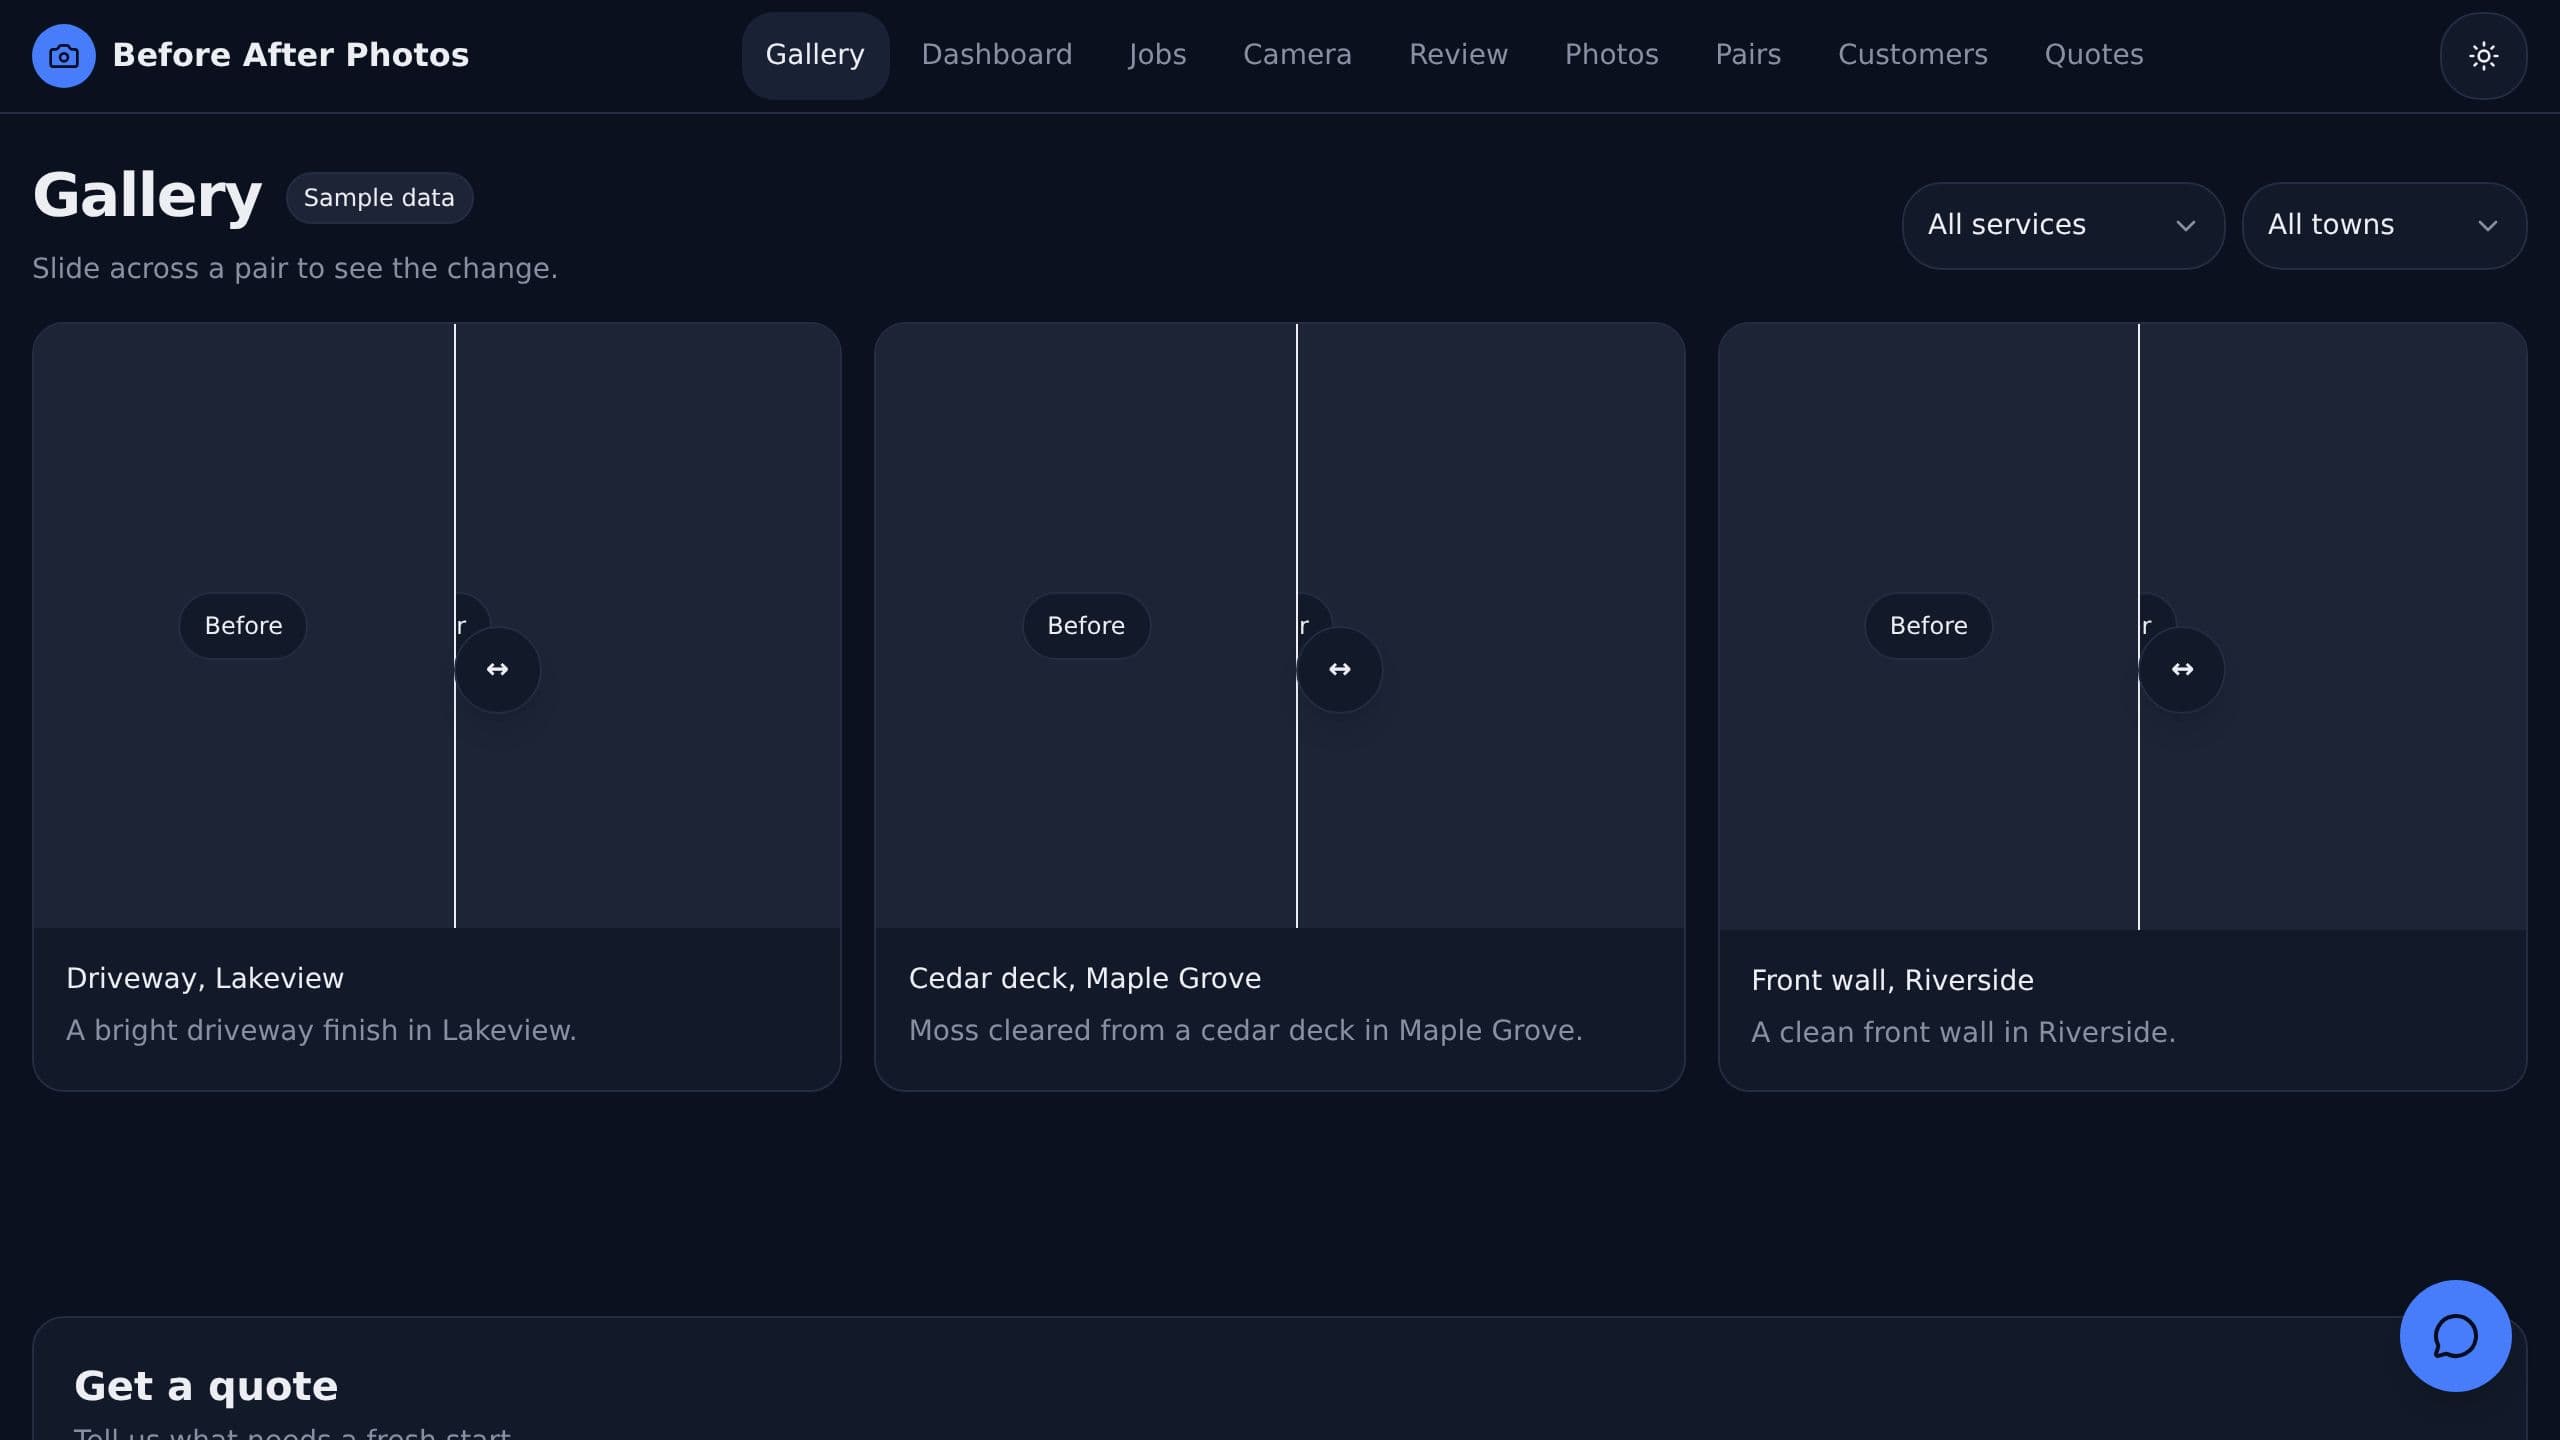2560x1440 pixels.
Task: Click Before label on Driveway, Lakeview image
Action: coord(243,626)
